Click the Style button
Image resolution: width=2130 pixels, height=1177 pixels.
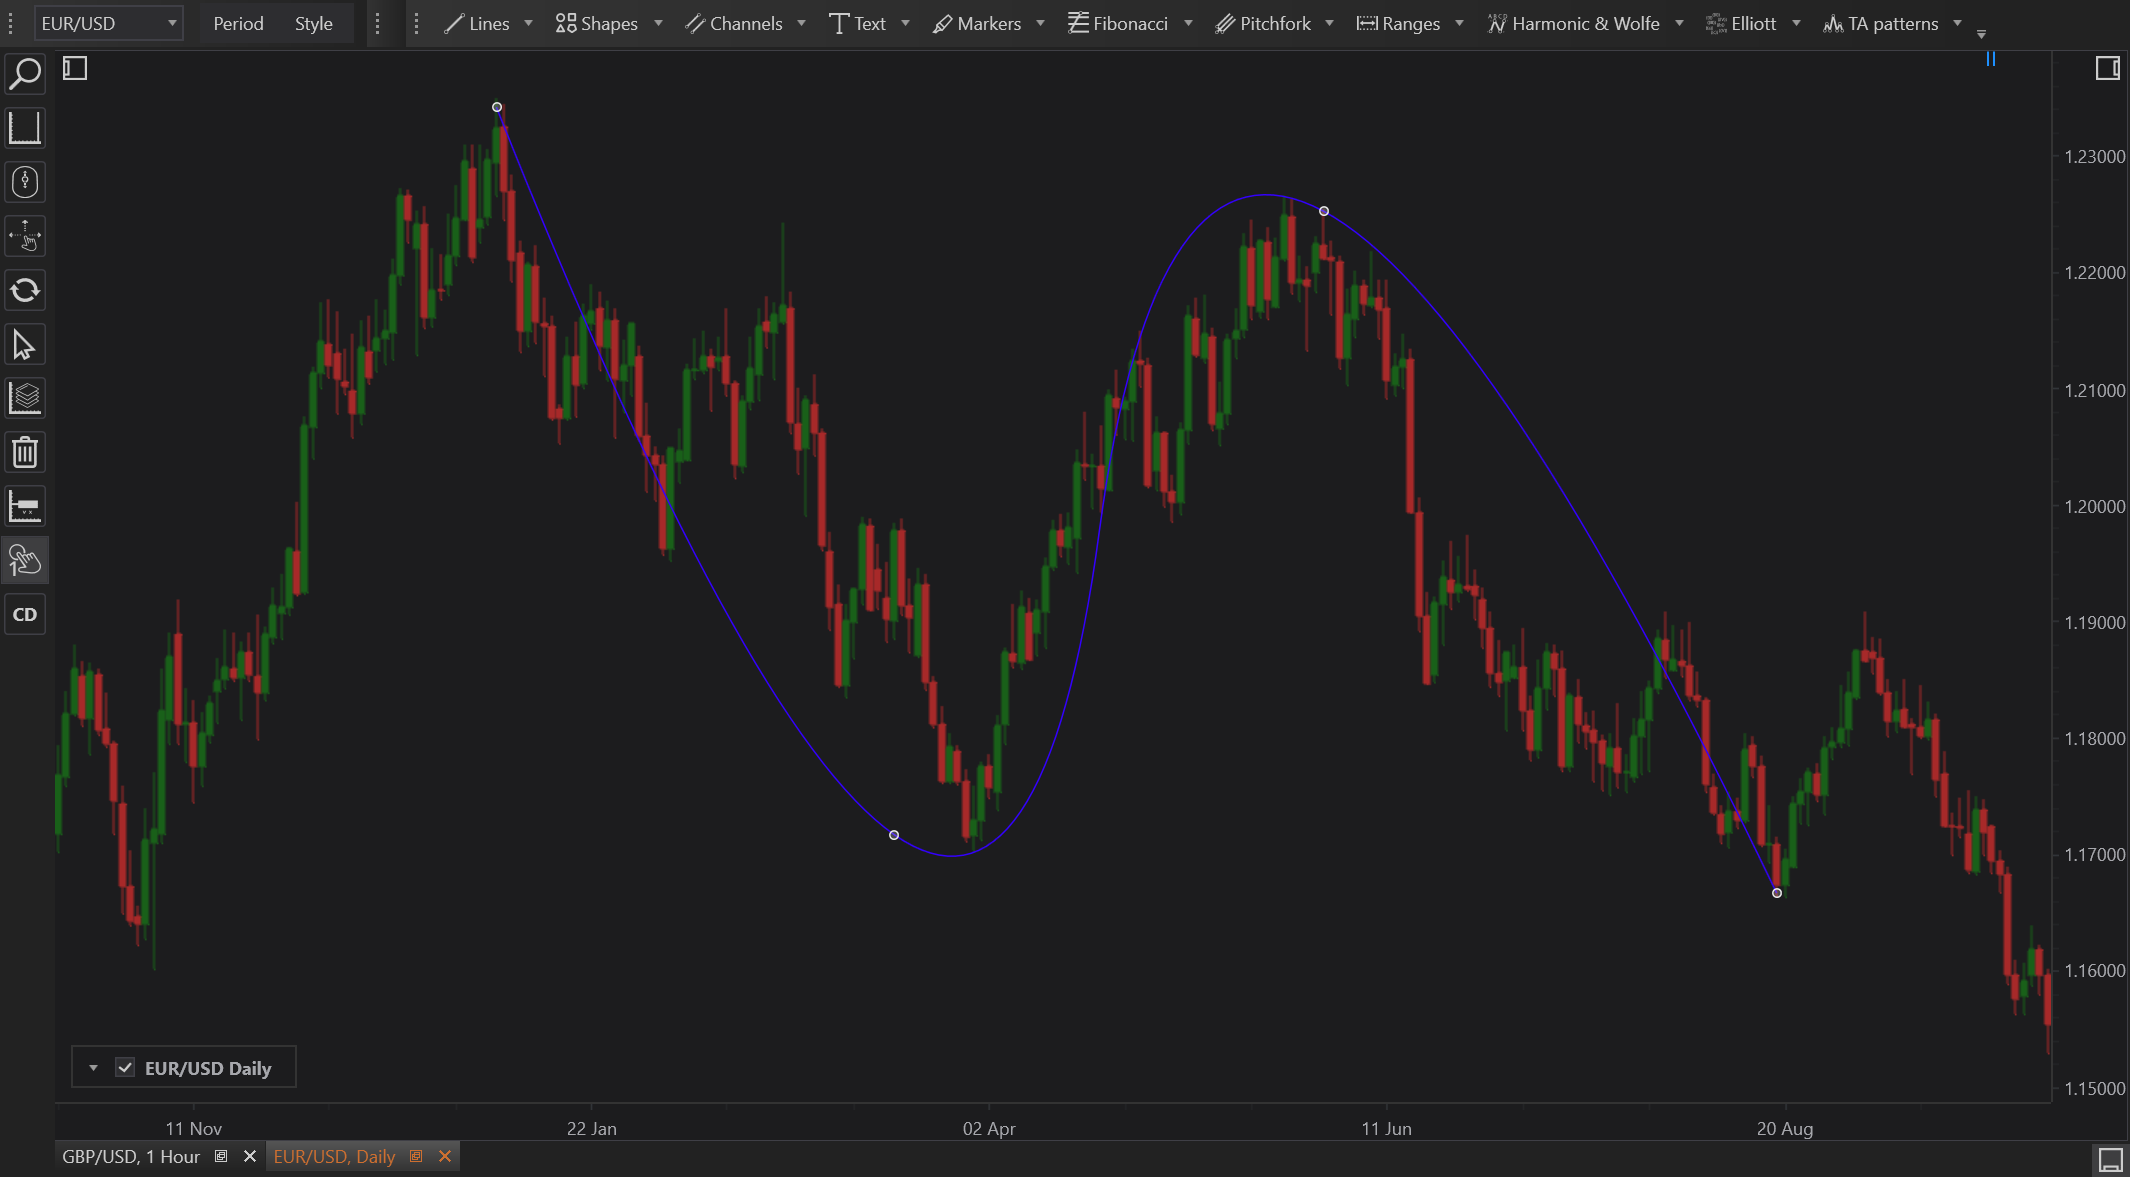[x=313, y=23]
